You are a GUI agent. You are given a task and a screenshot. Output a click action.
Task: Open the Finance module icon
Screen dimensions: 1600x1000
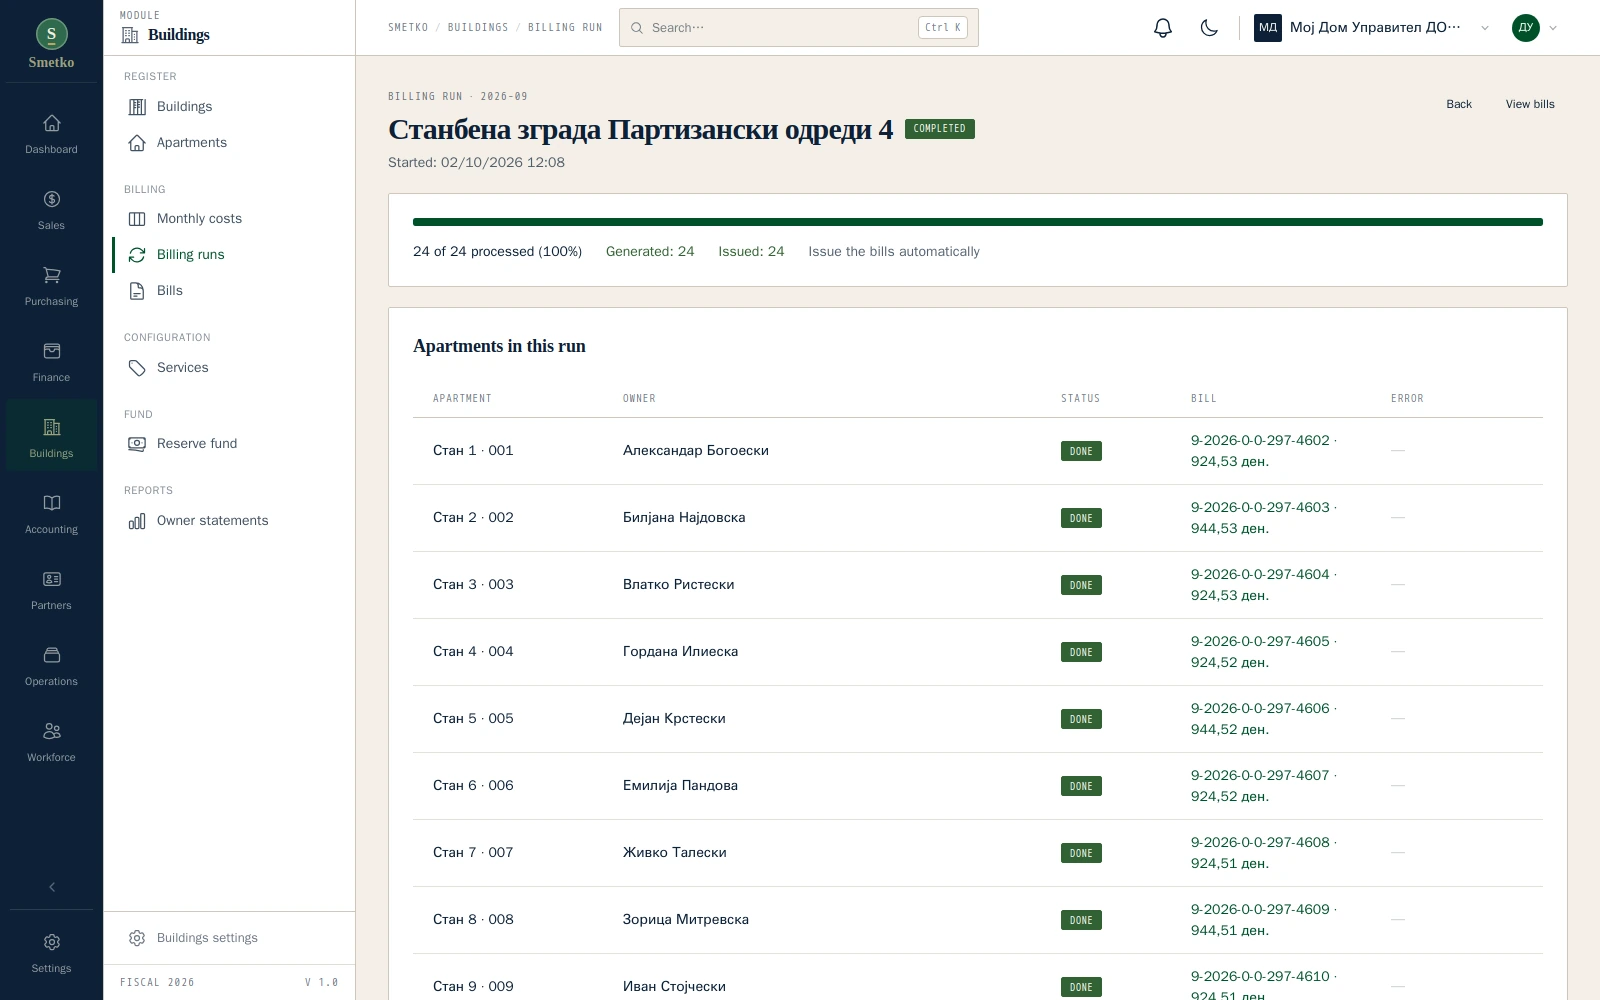pos(51,351)
